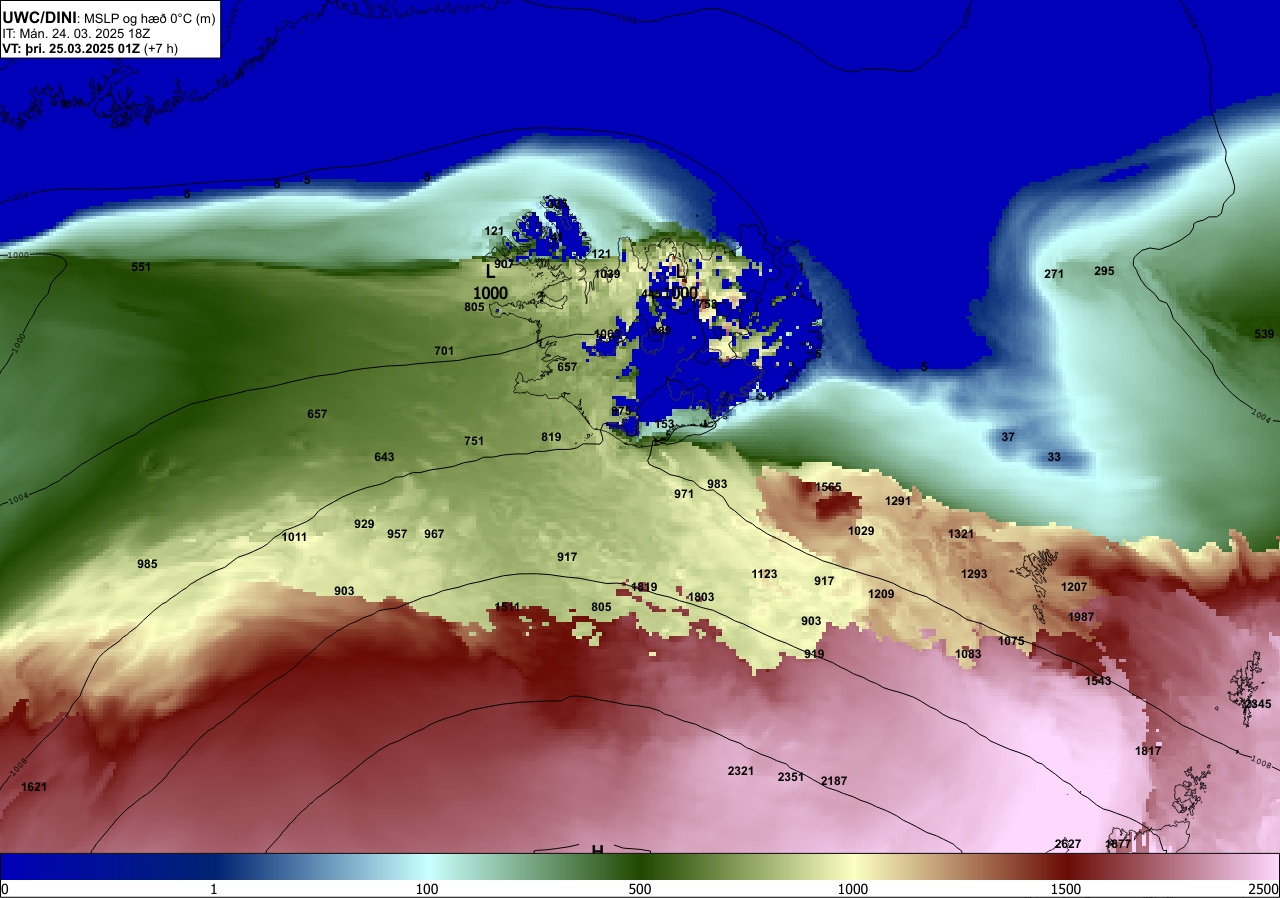Click the 1123 height value
Image resolution: width=1280 pixels, height=898 pixels.
click(x=764, y=574)
